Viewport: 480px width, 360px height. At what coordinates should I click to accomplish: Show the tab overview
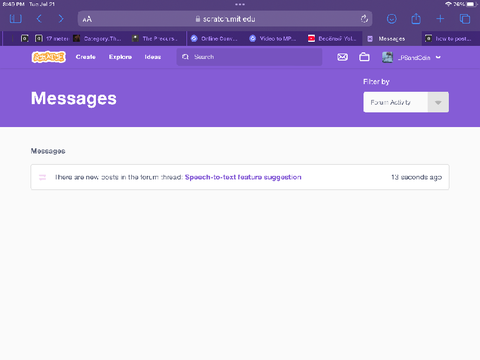pos(465,19)
